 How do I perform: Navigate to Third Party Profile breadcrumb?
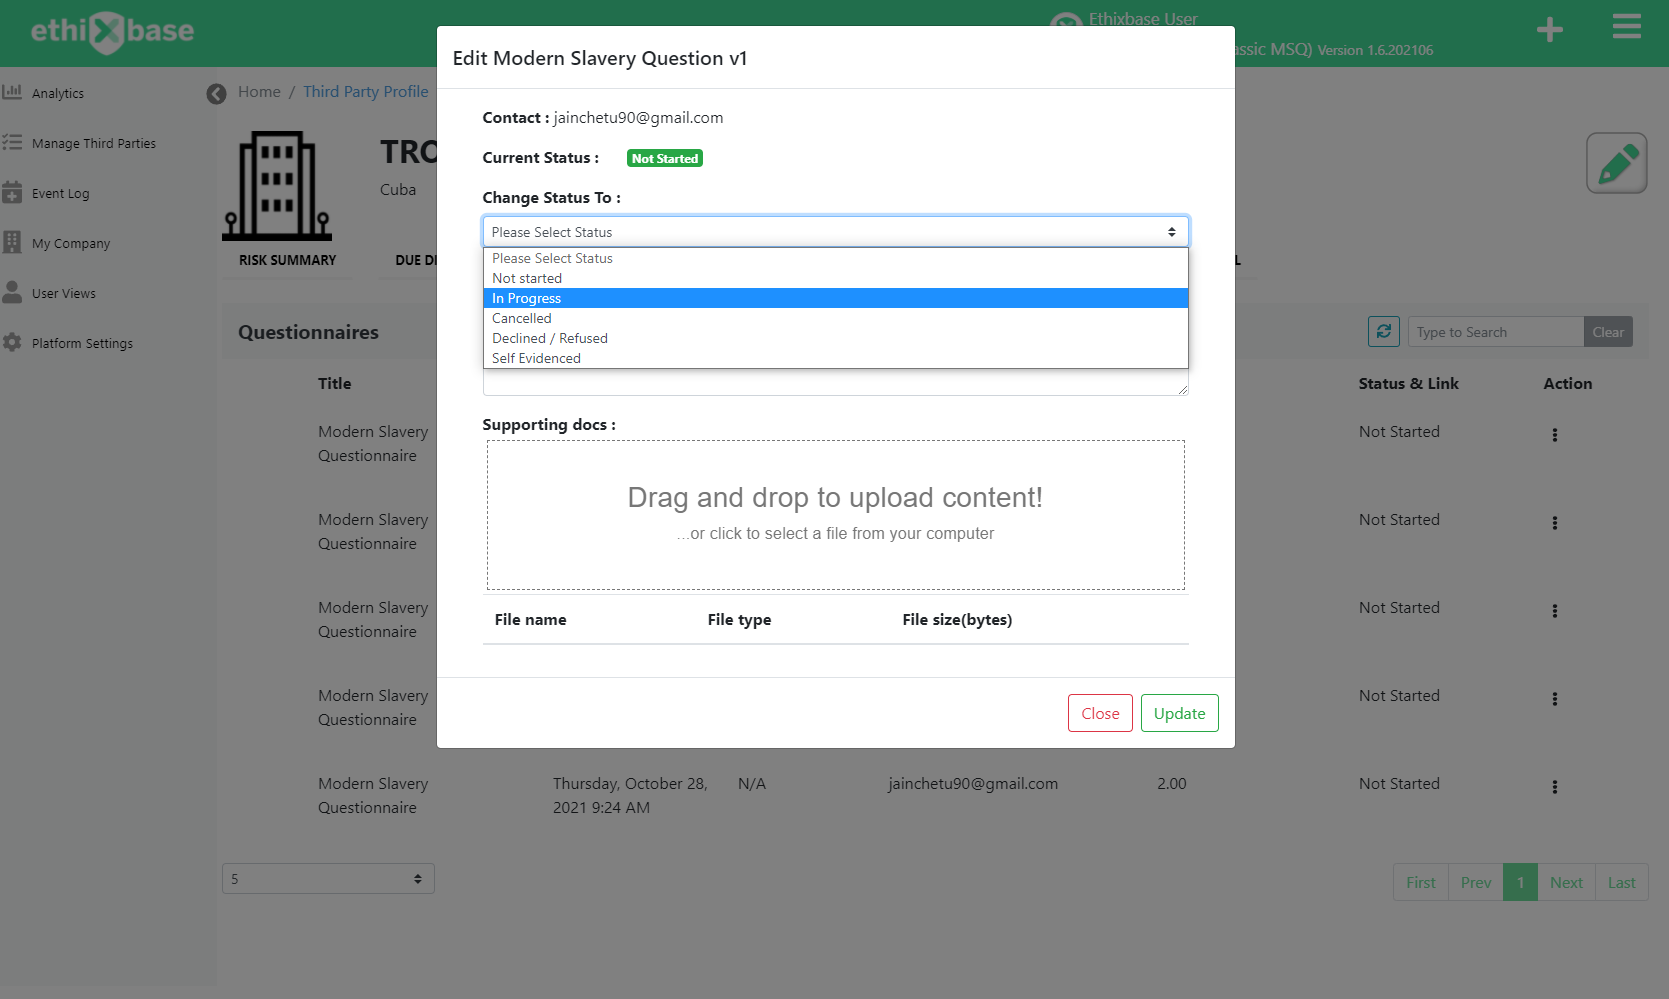point(365,91)
